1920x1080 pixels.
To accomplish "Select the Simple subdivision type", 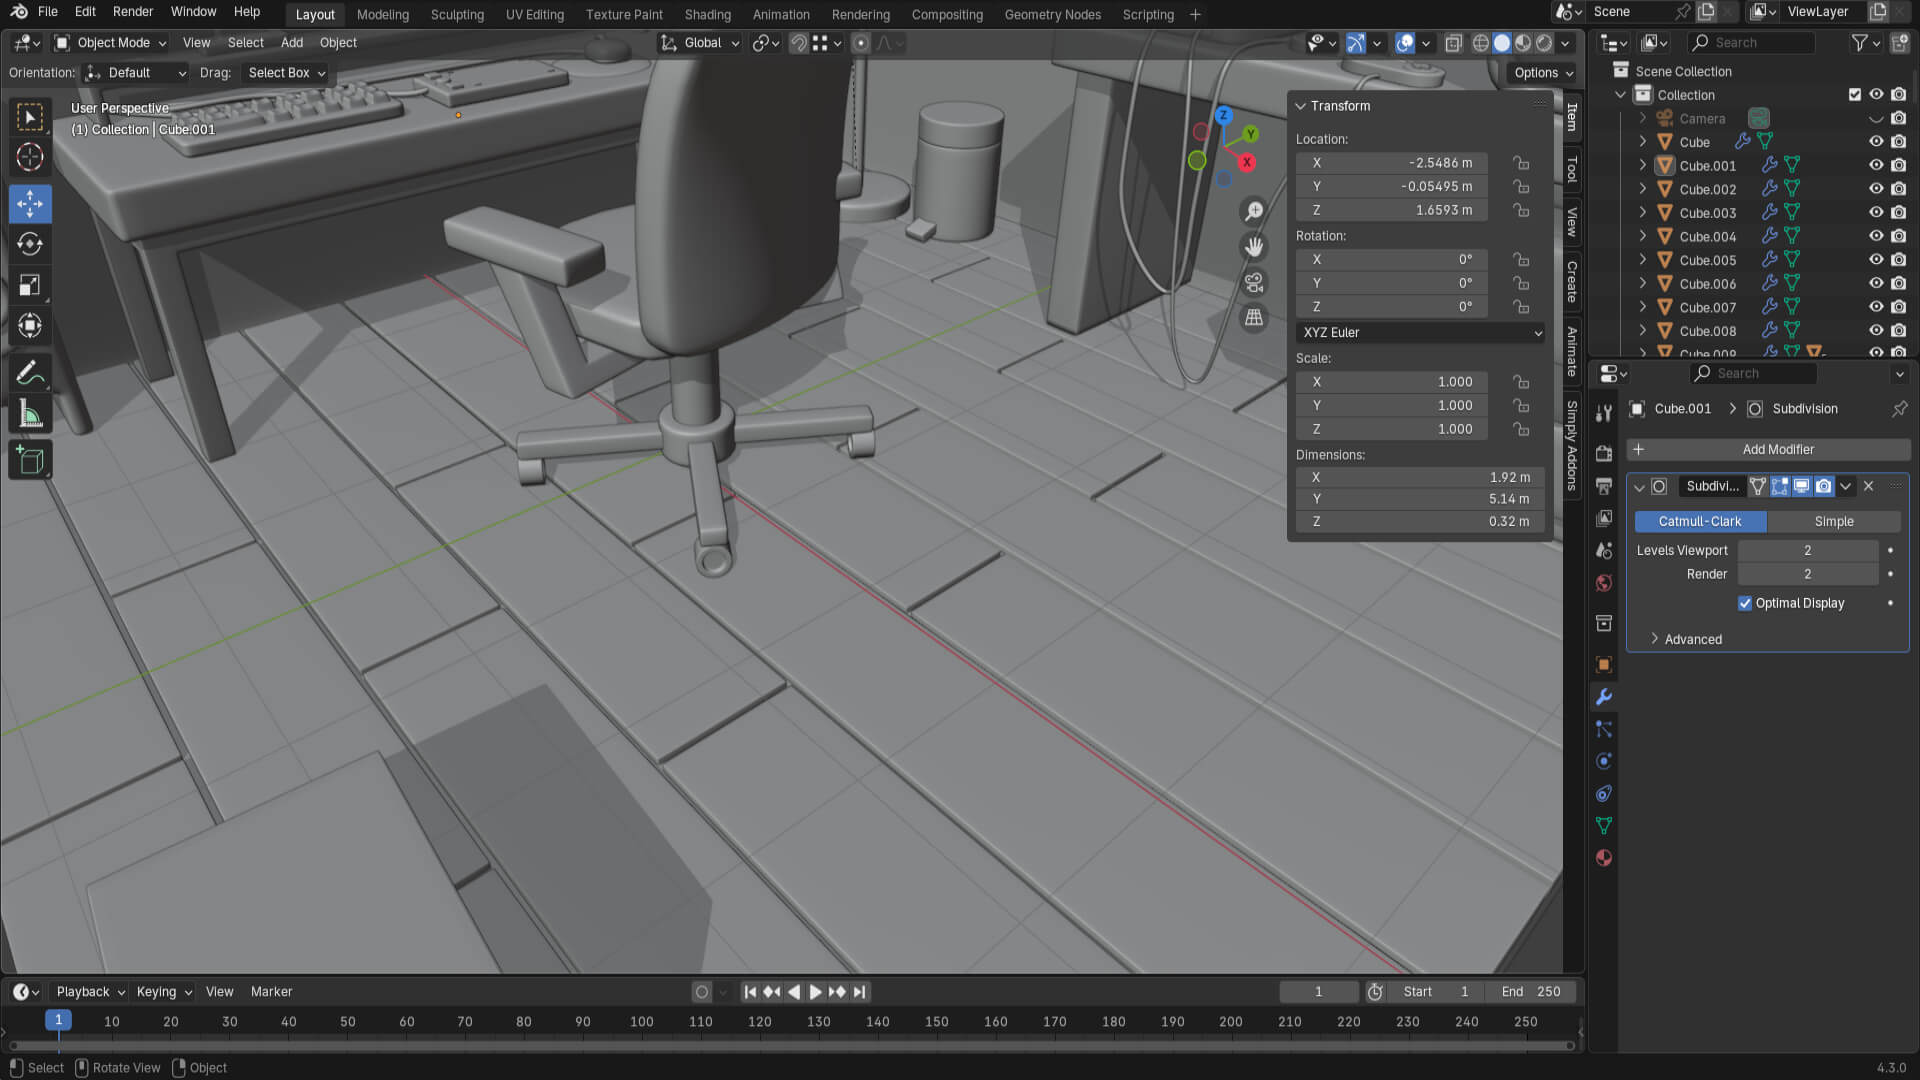I will [x=1833, y=522].
